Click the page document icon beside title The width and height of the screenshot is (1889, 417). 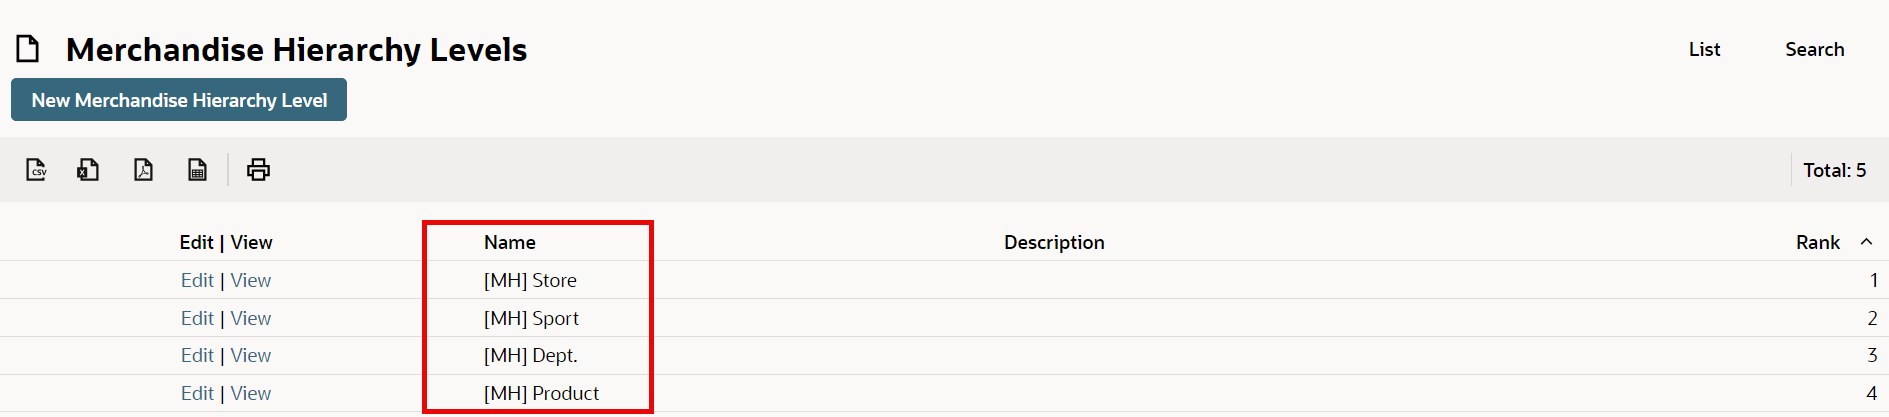(x=28, y=48)
